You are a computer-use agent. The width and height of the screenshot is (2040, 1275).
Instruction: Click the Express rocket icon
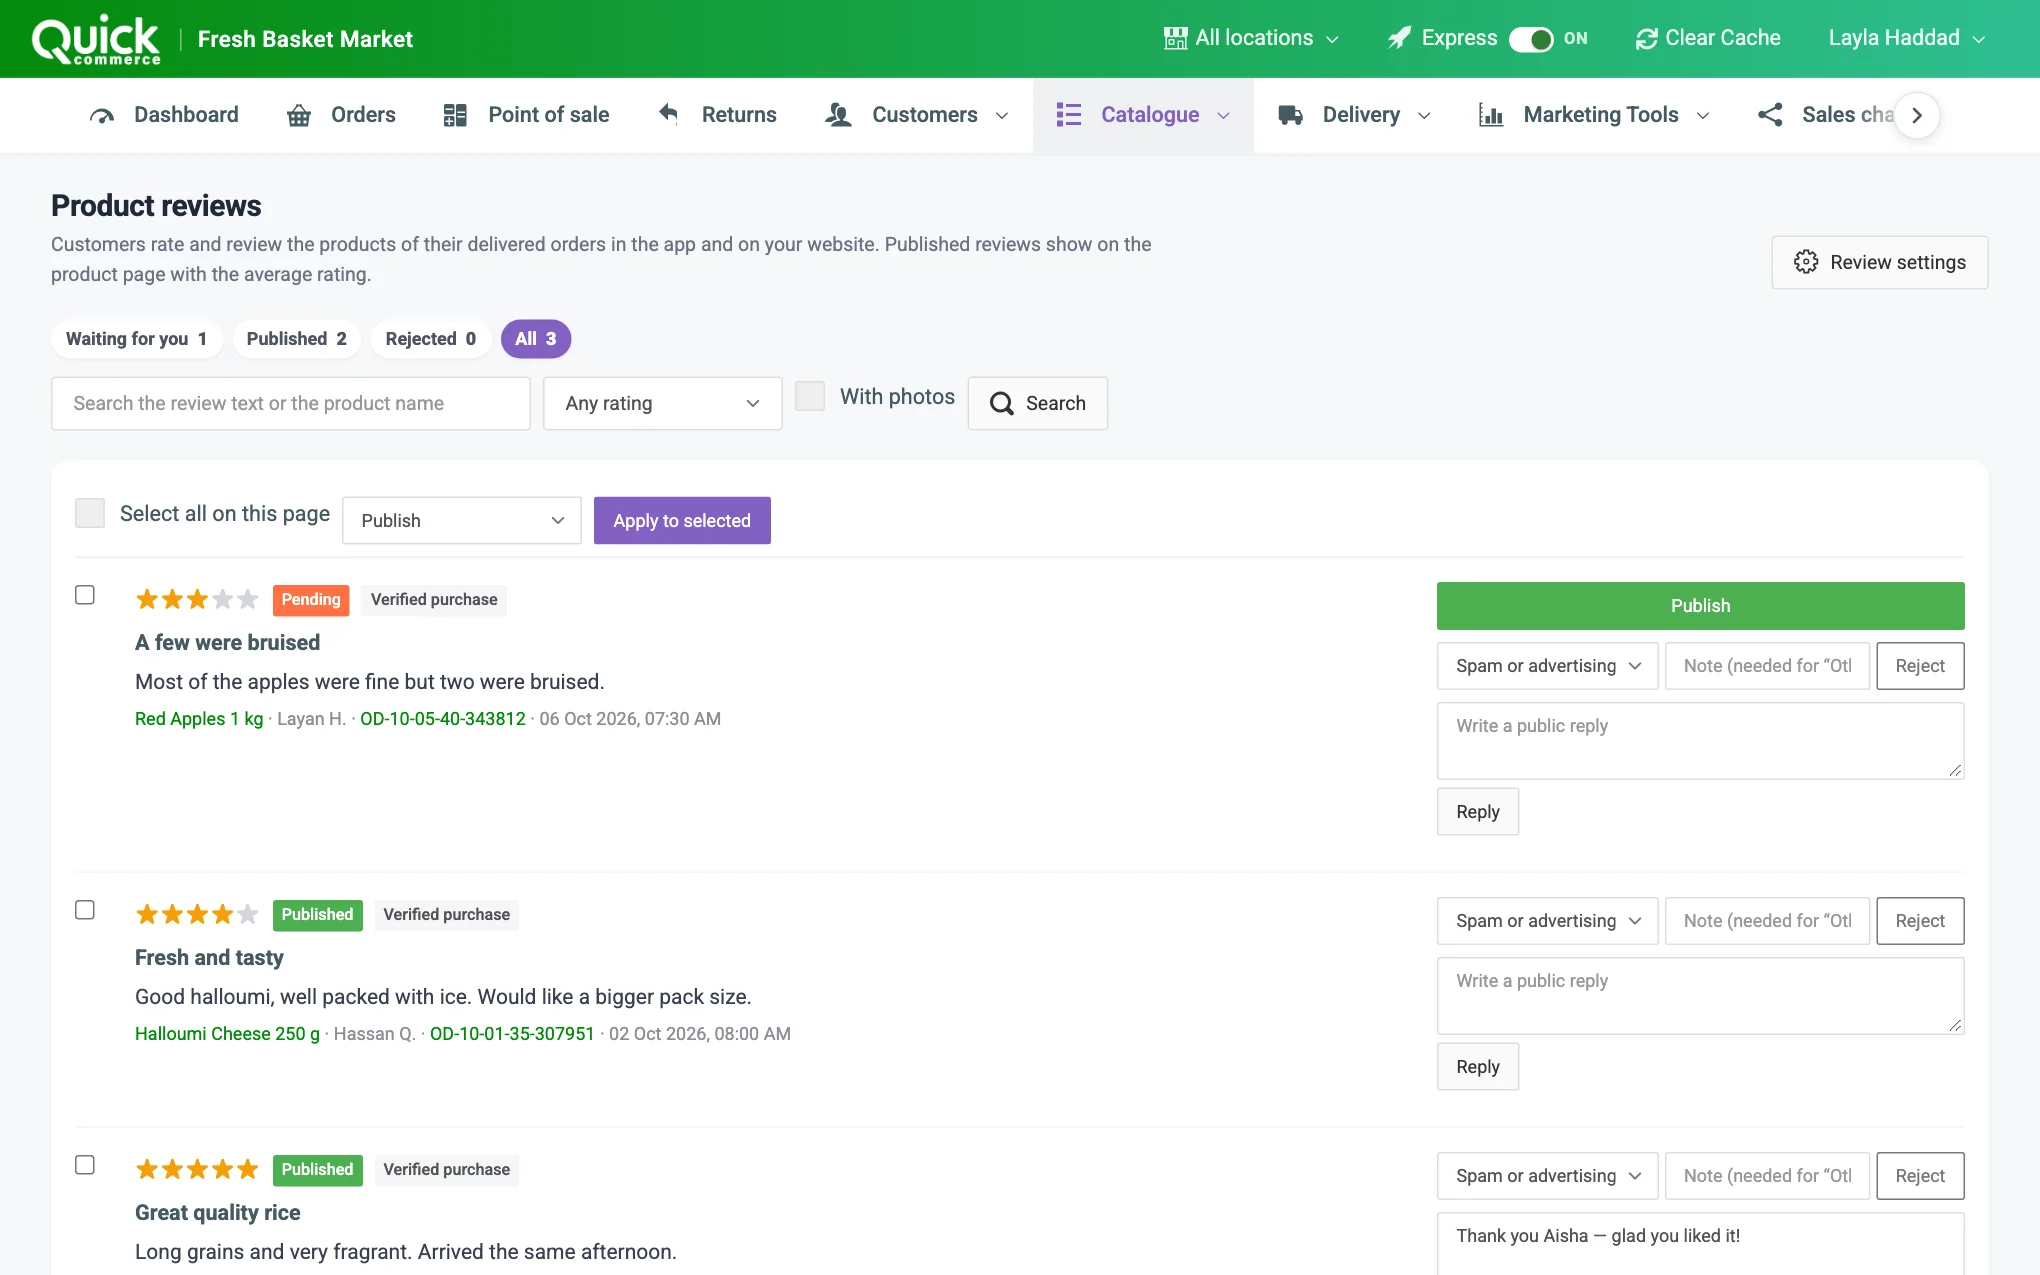click(1400, 38)
